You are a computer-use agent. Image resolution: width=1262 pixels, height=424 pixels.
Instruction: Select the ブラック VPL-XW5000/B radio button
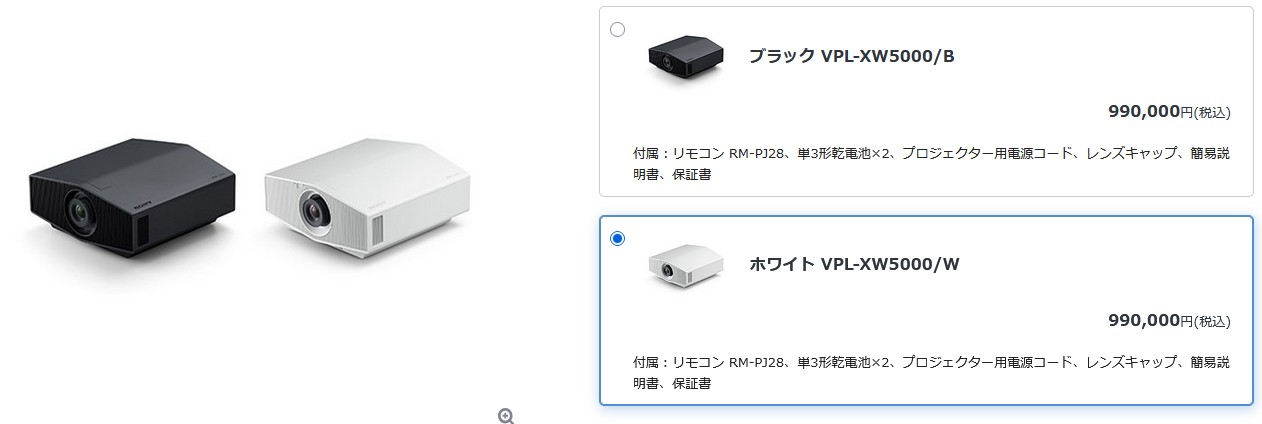(x=617, y=30)
